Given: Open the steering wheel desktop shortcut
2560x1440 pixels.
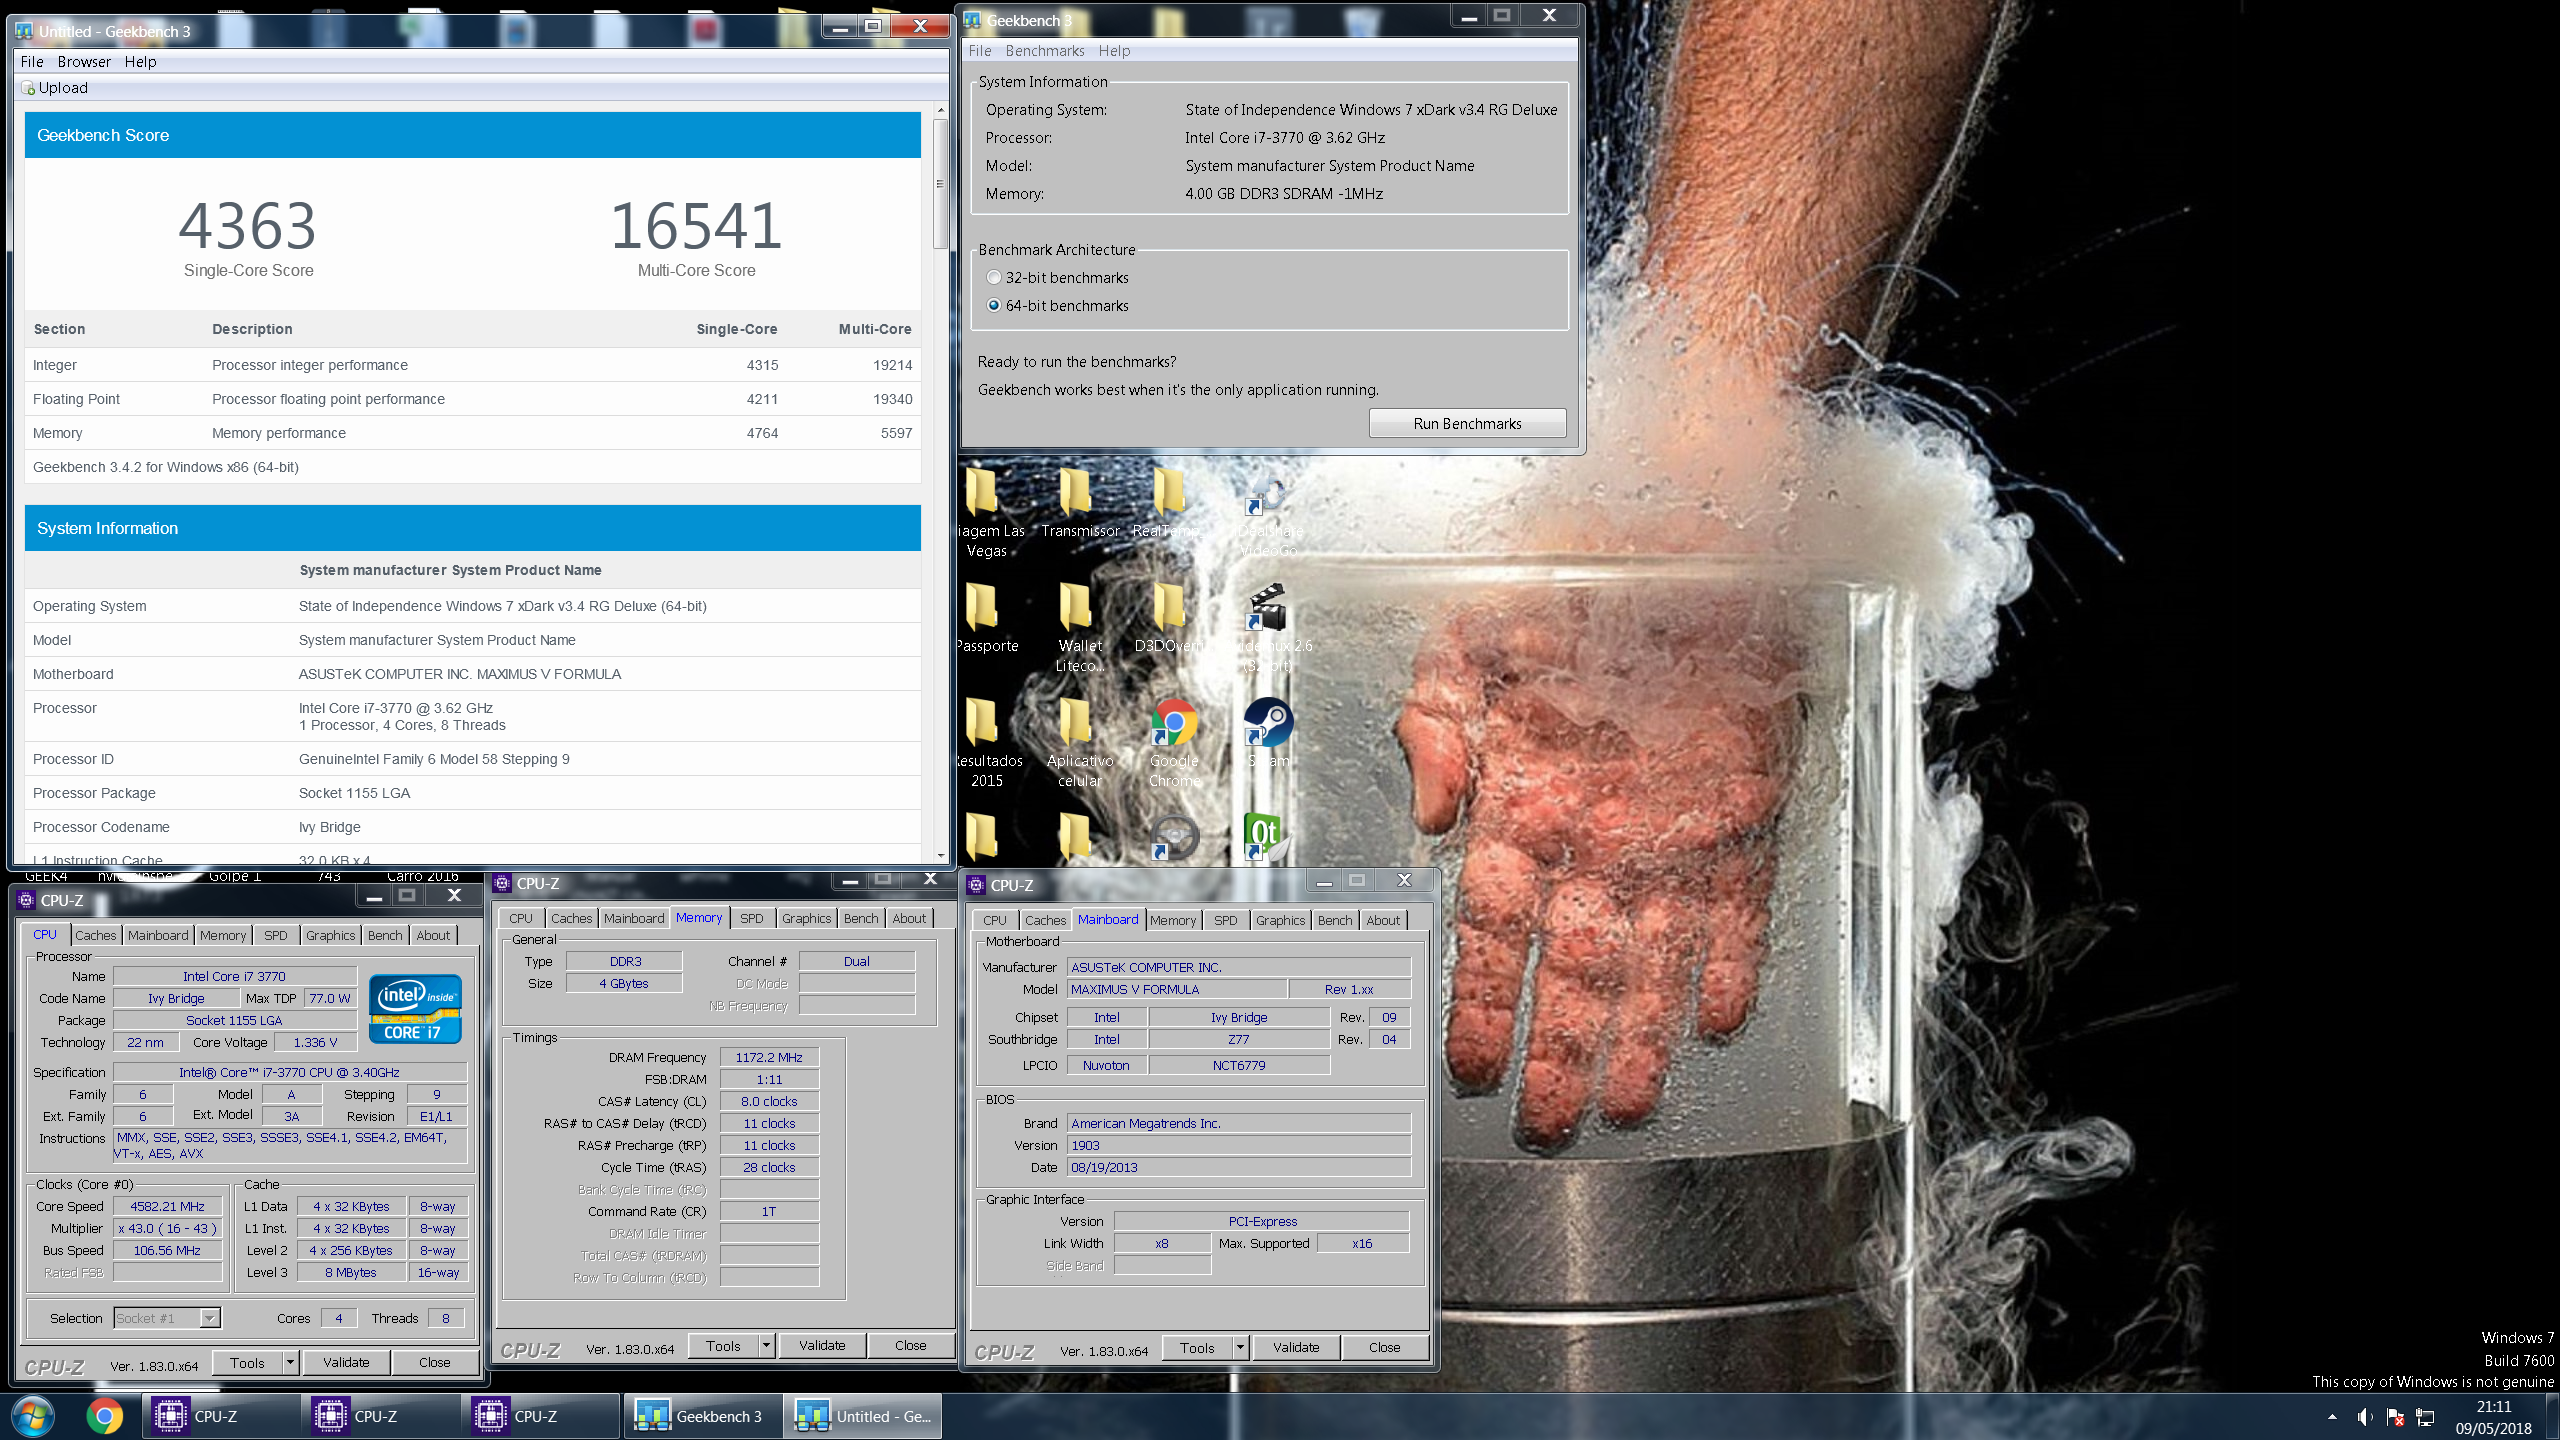Looking at the screenshot, I should click(1174, 838).
